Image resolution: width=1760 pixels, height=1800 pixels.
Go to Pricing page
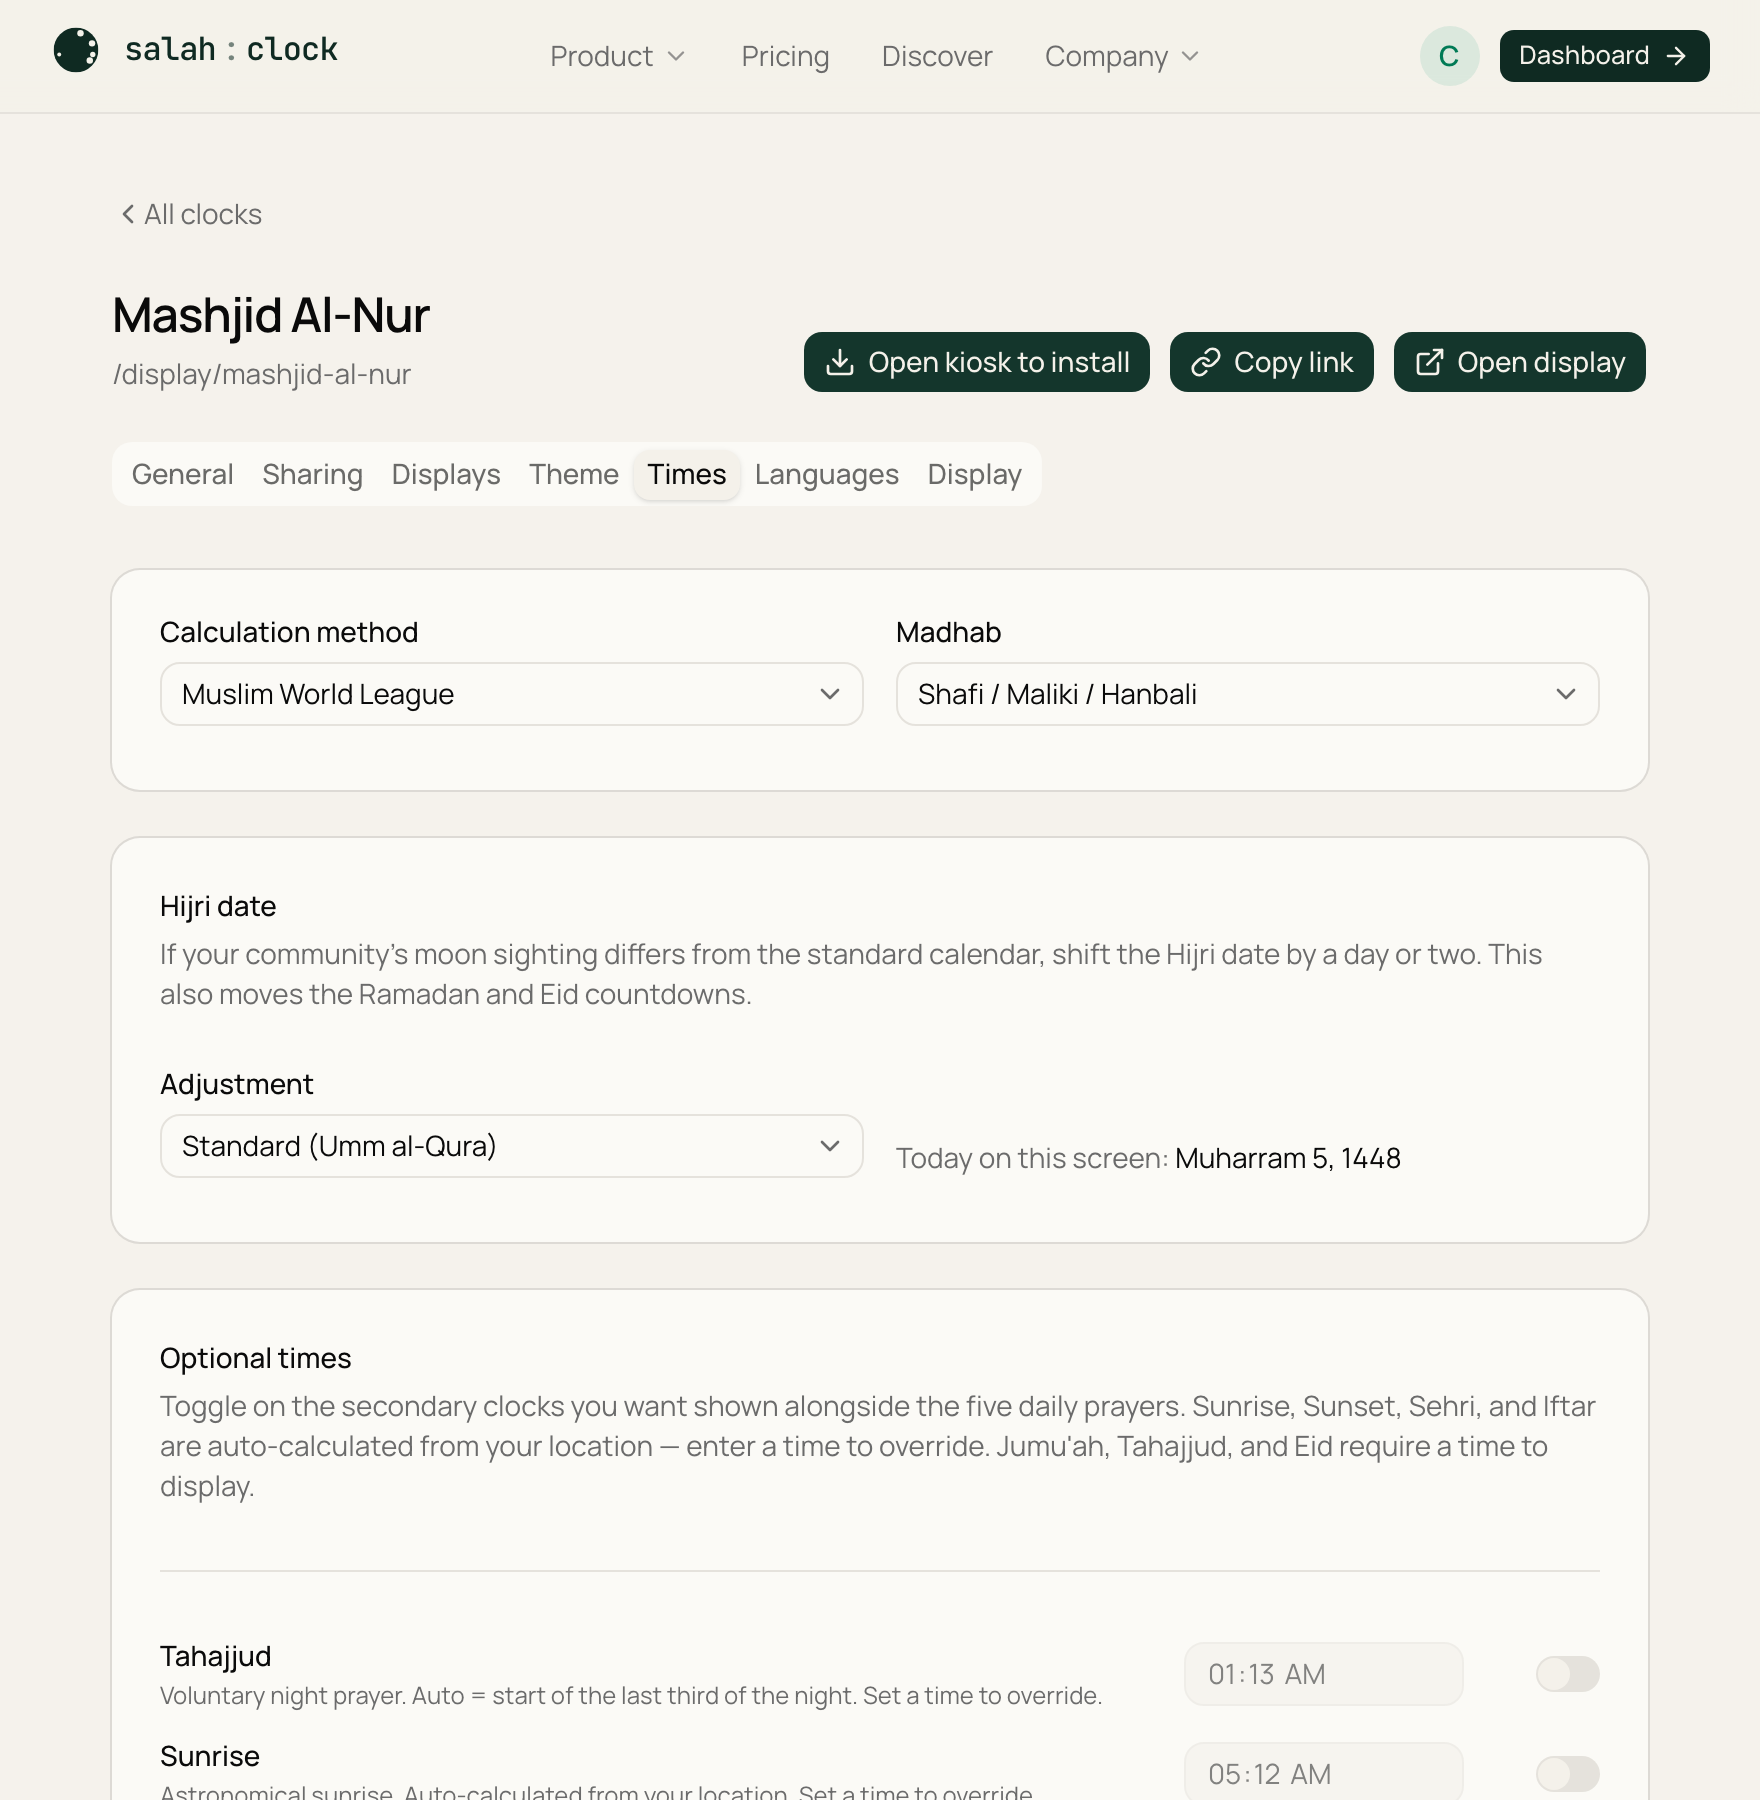click(785, 56)
